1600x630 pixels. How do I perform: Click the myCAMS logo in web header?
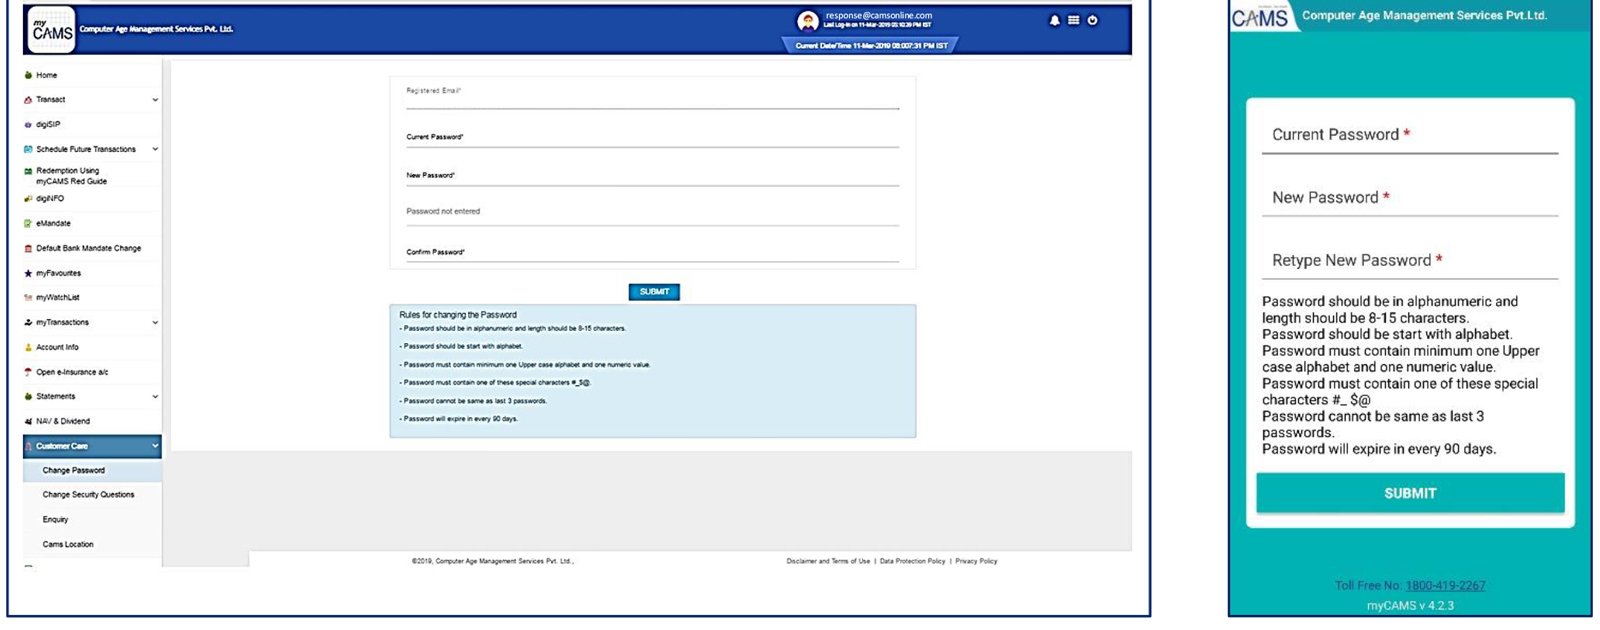[x=50, y=30]
